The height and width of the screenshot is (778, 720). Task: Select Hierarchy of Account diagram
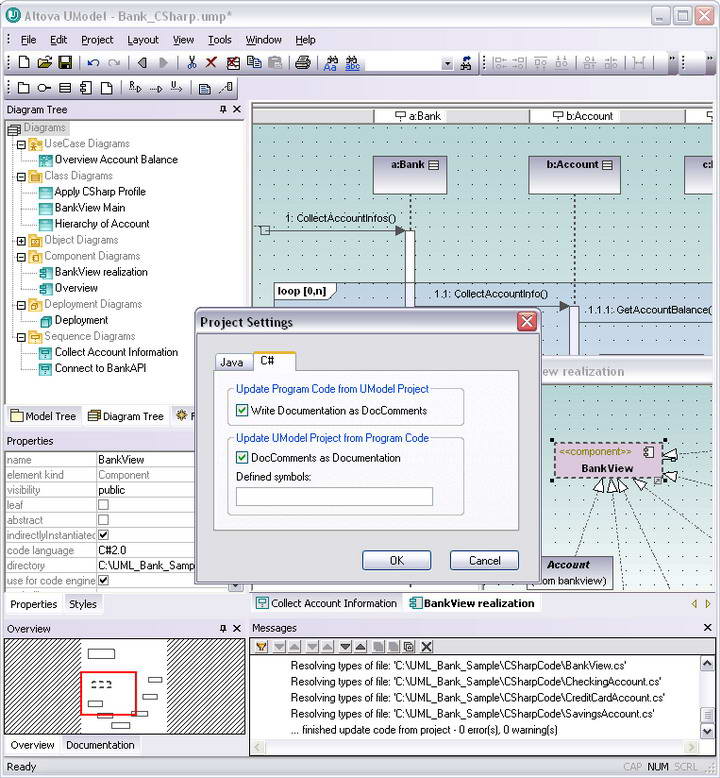pyautogui.click(x=102, y=224)
